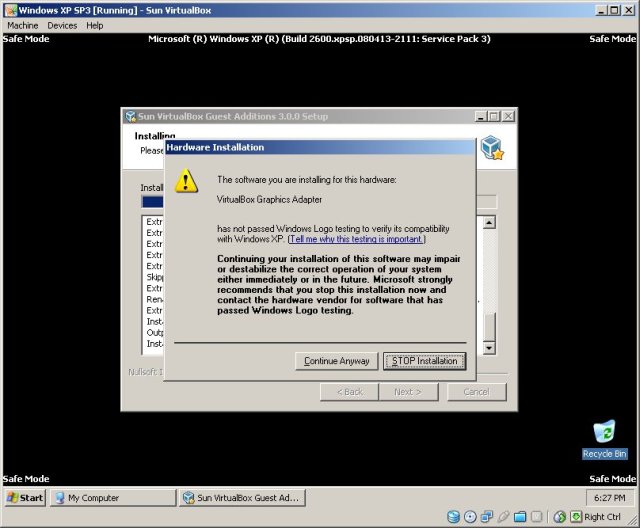
Task: Click the network adapter status icon
Action: [487, 517]
